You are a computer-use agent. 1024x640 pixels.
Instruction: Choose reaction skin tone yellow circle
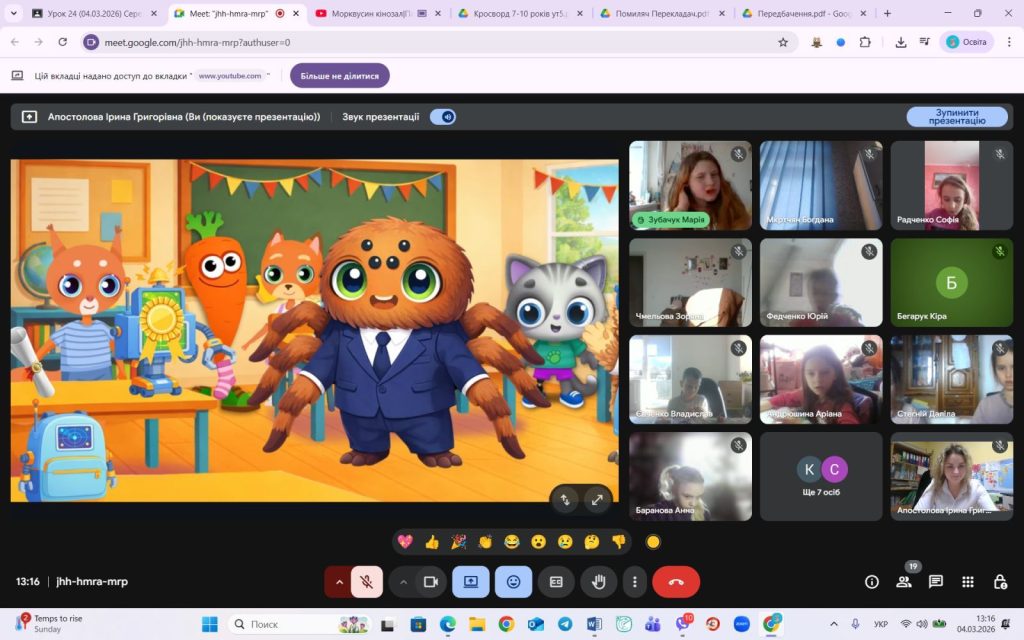[653, 541]
